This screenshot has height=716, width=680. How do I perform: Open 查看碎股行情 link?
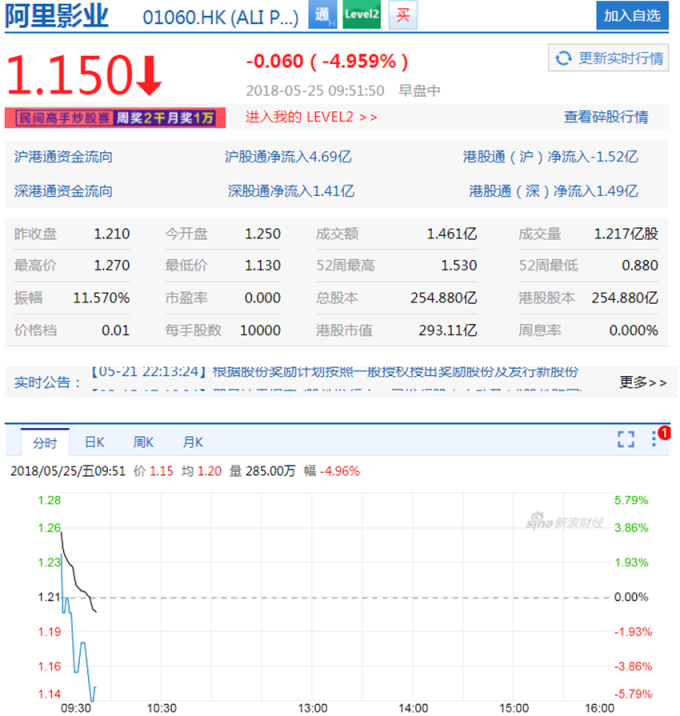click(x=606, y=117)
